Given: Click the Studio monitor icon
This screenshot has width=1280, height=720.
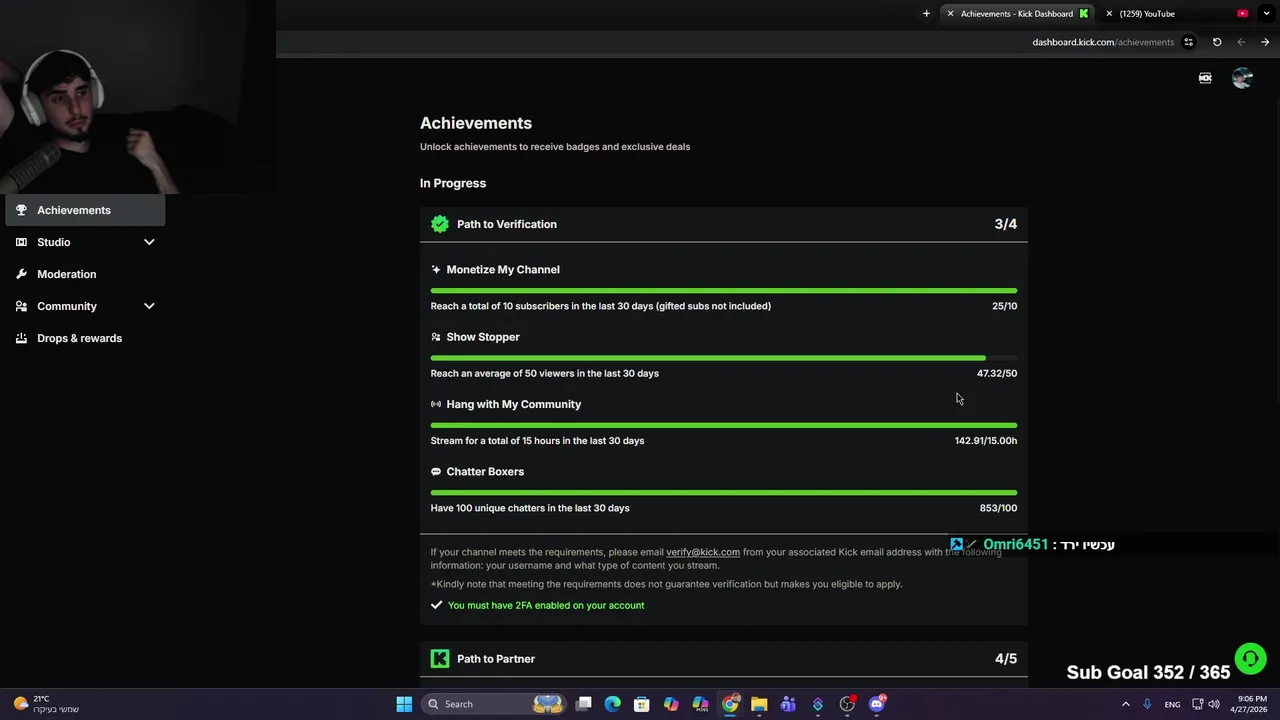Looking at the screenshot, I should 21,242.
